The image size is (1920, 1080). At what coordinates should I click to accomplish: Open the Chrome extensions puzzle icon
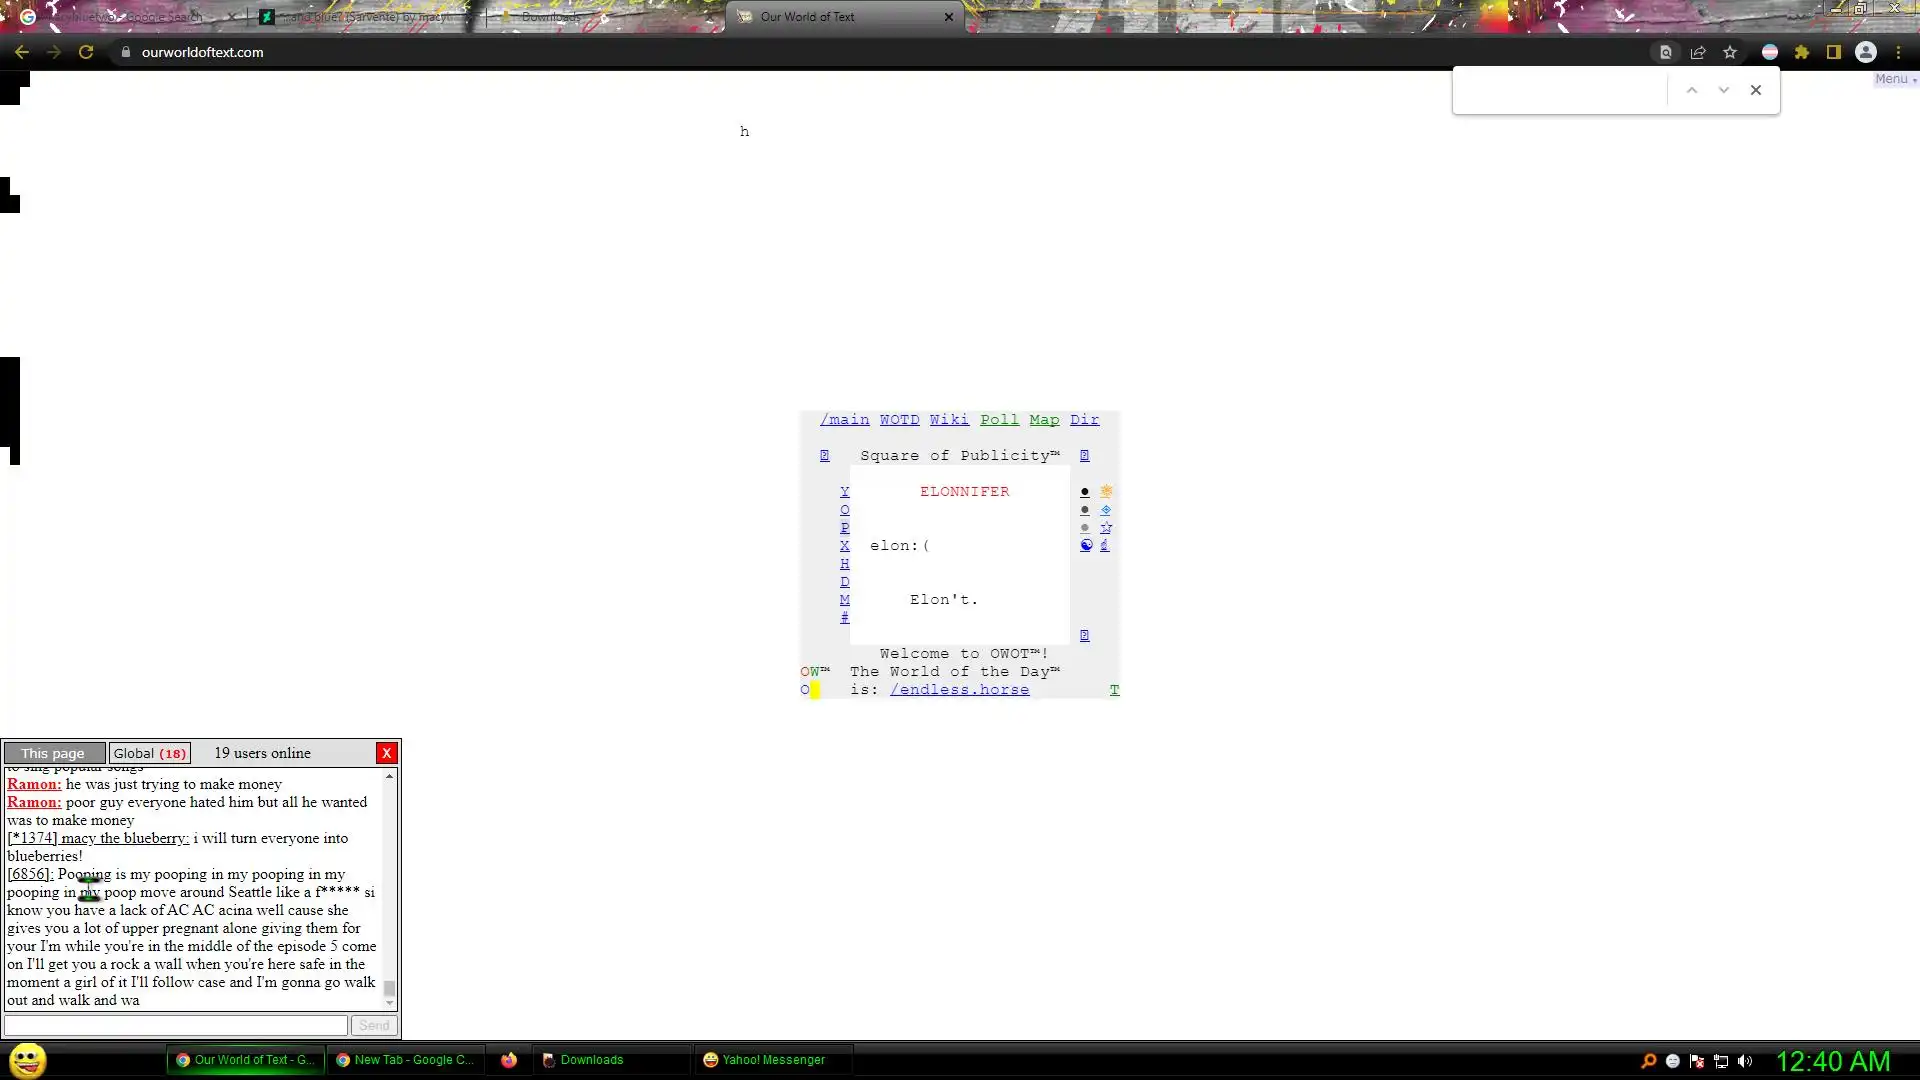(1802, 52)
